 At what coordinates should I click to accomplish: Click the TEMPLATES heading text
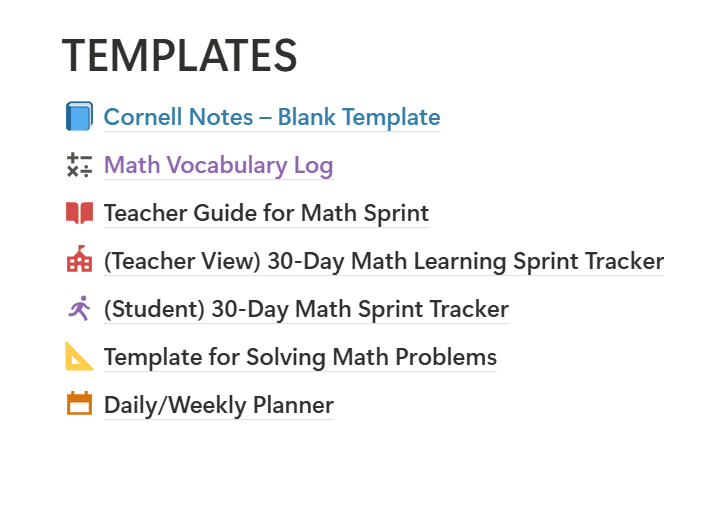coord(180,56)
